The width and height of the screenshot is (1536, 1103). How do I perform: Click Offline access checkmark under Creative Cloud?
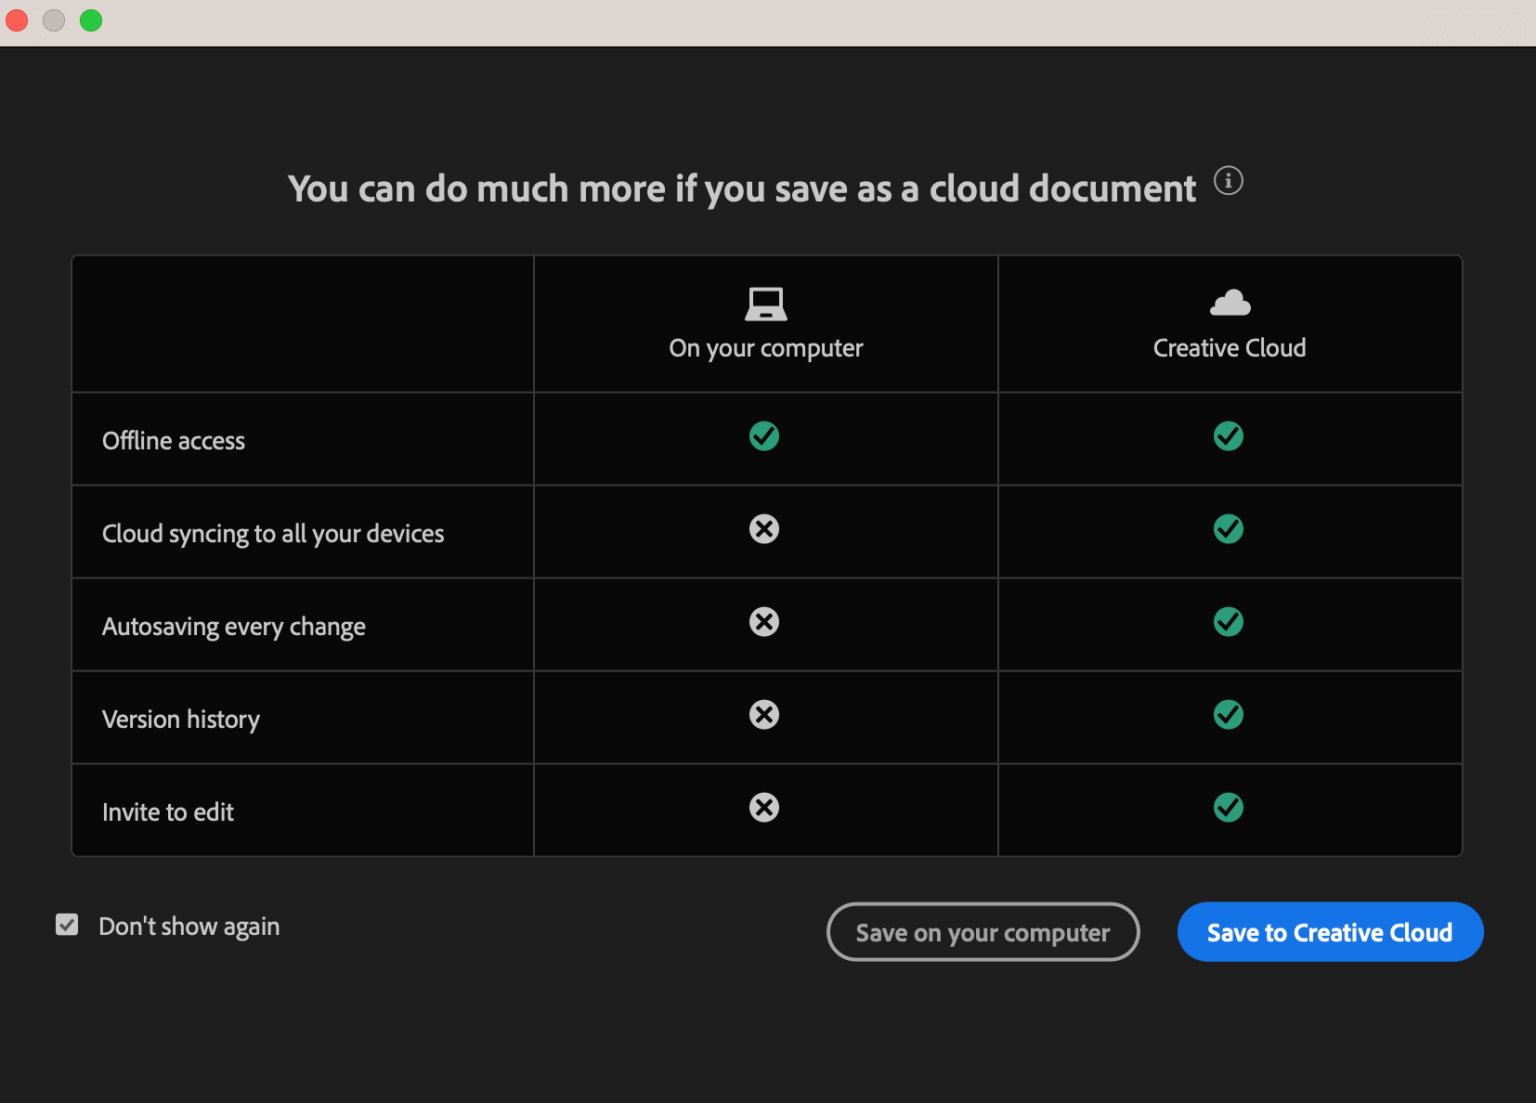point(1228,436)
